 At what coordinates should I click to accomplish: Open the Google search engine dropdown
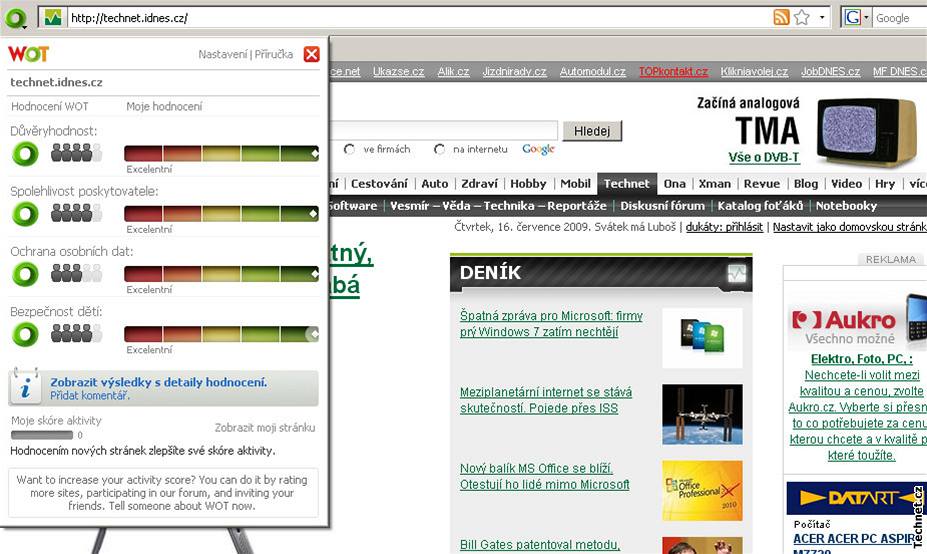[854, 17]
